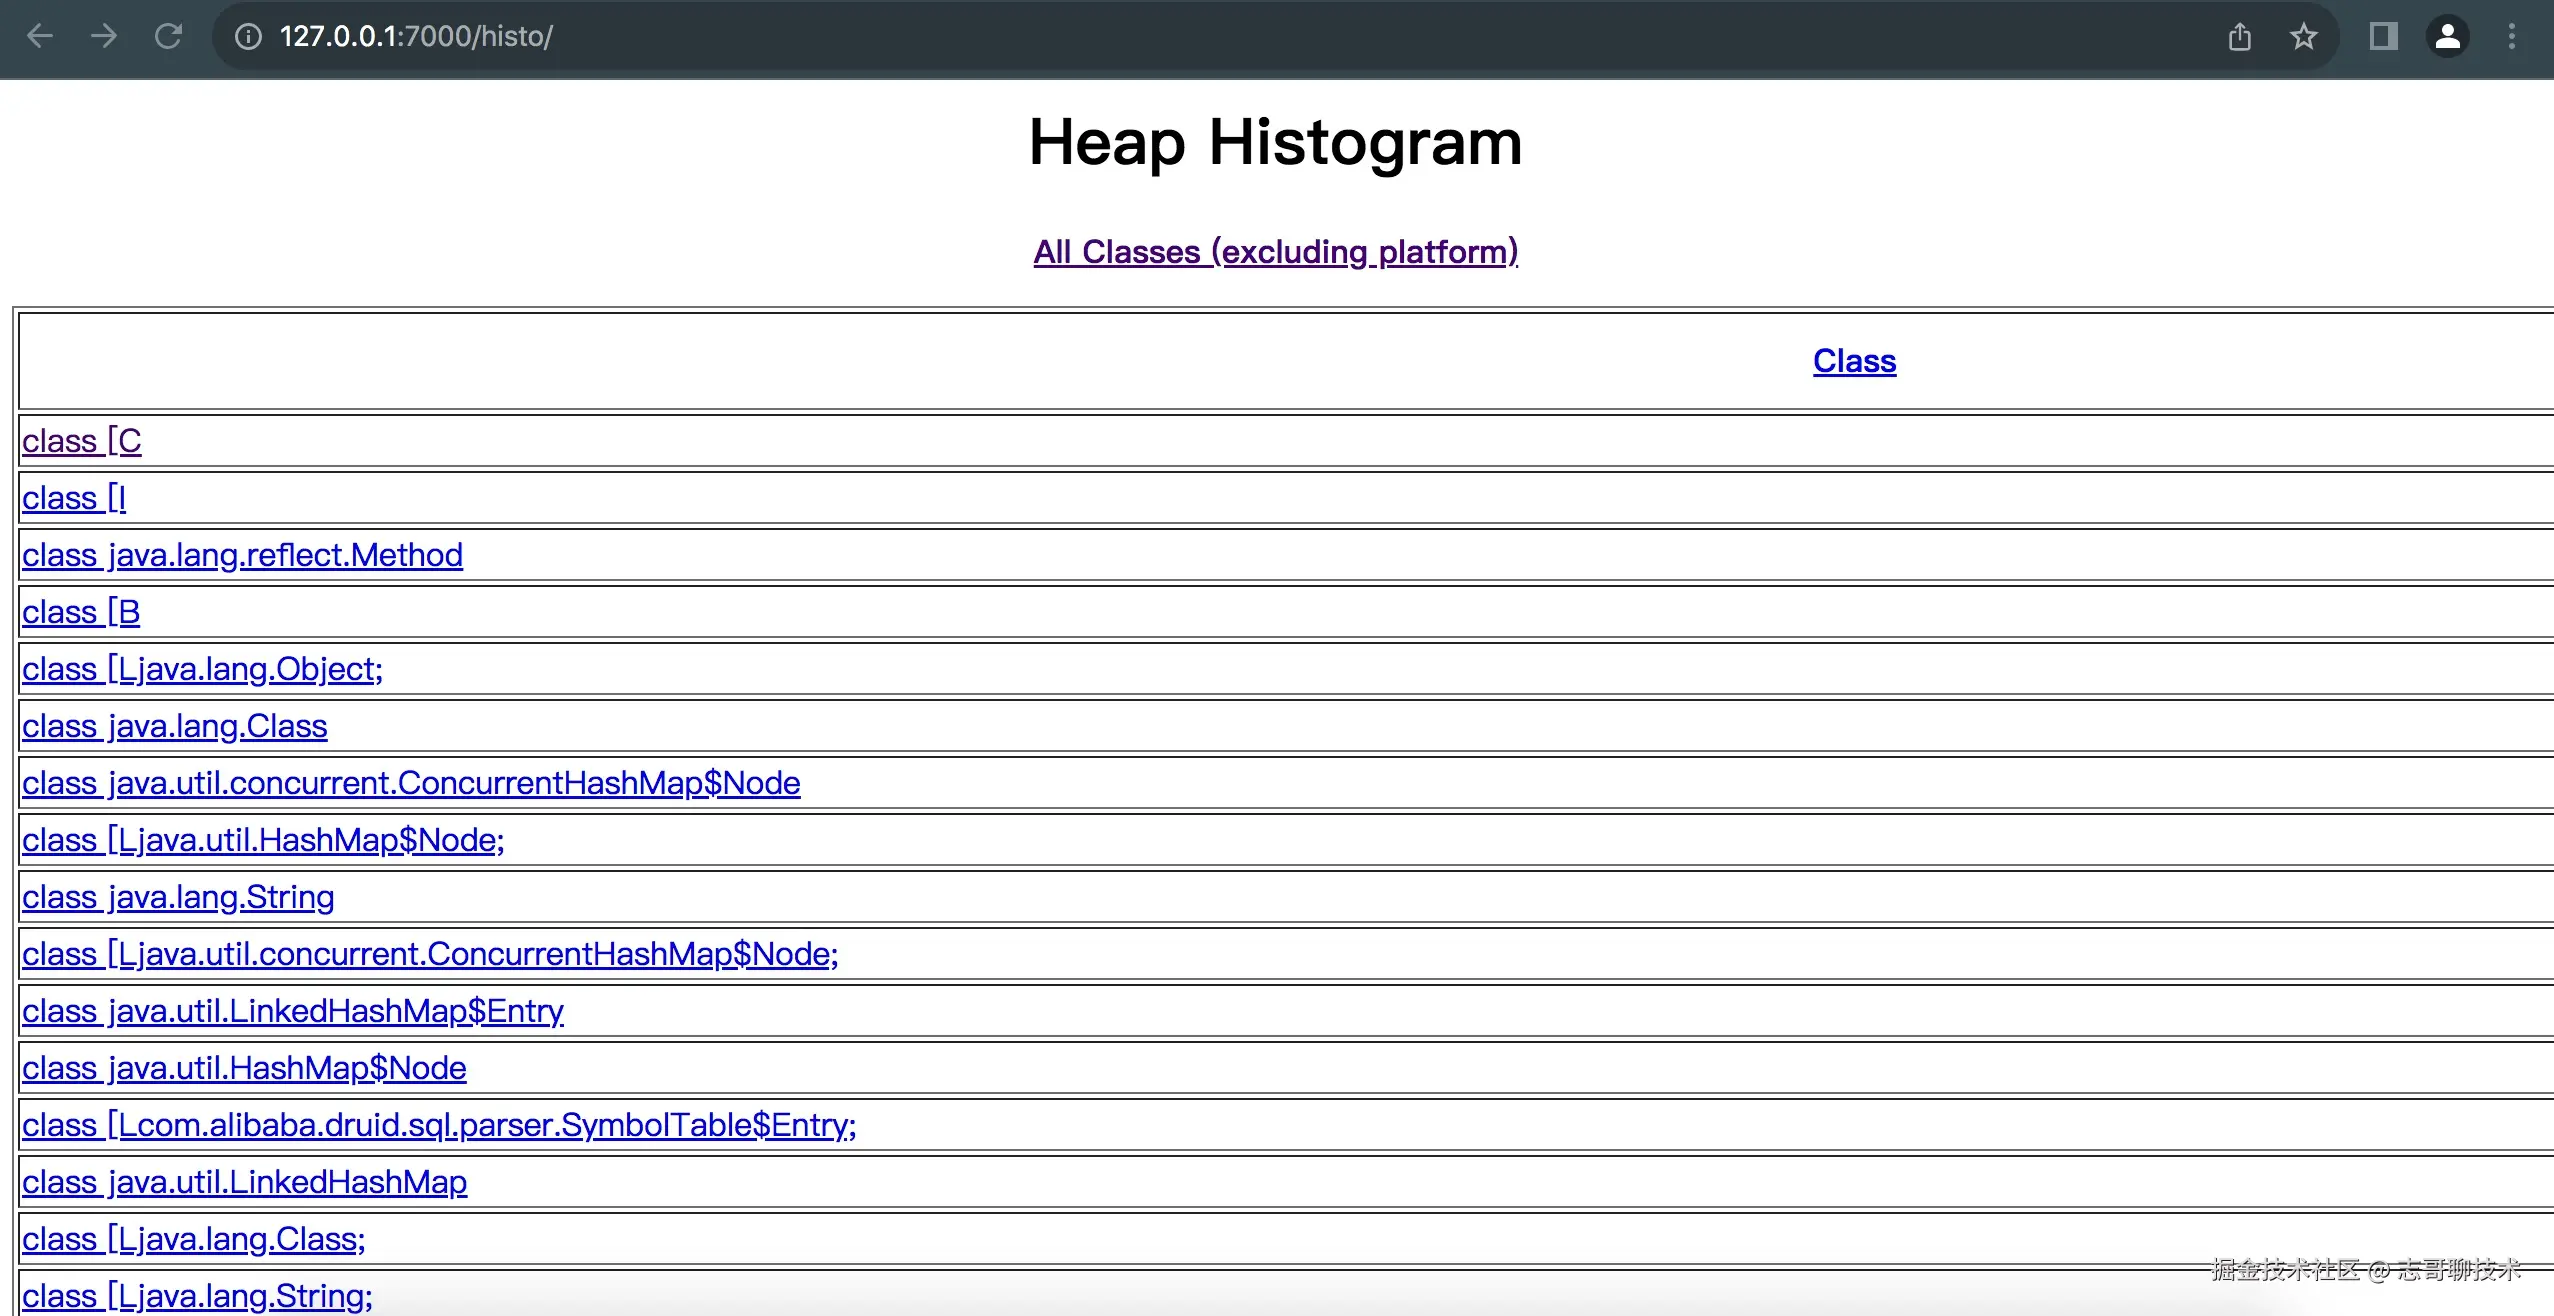Open class java.lang.Class link

coord(175,726)
